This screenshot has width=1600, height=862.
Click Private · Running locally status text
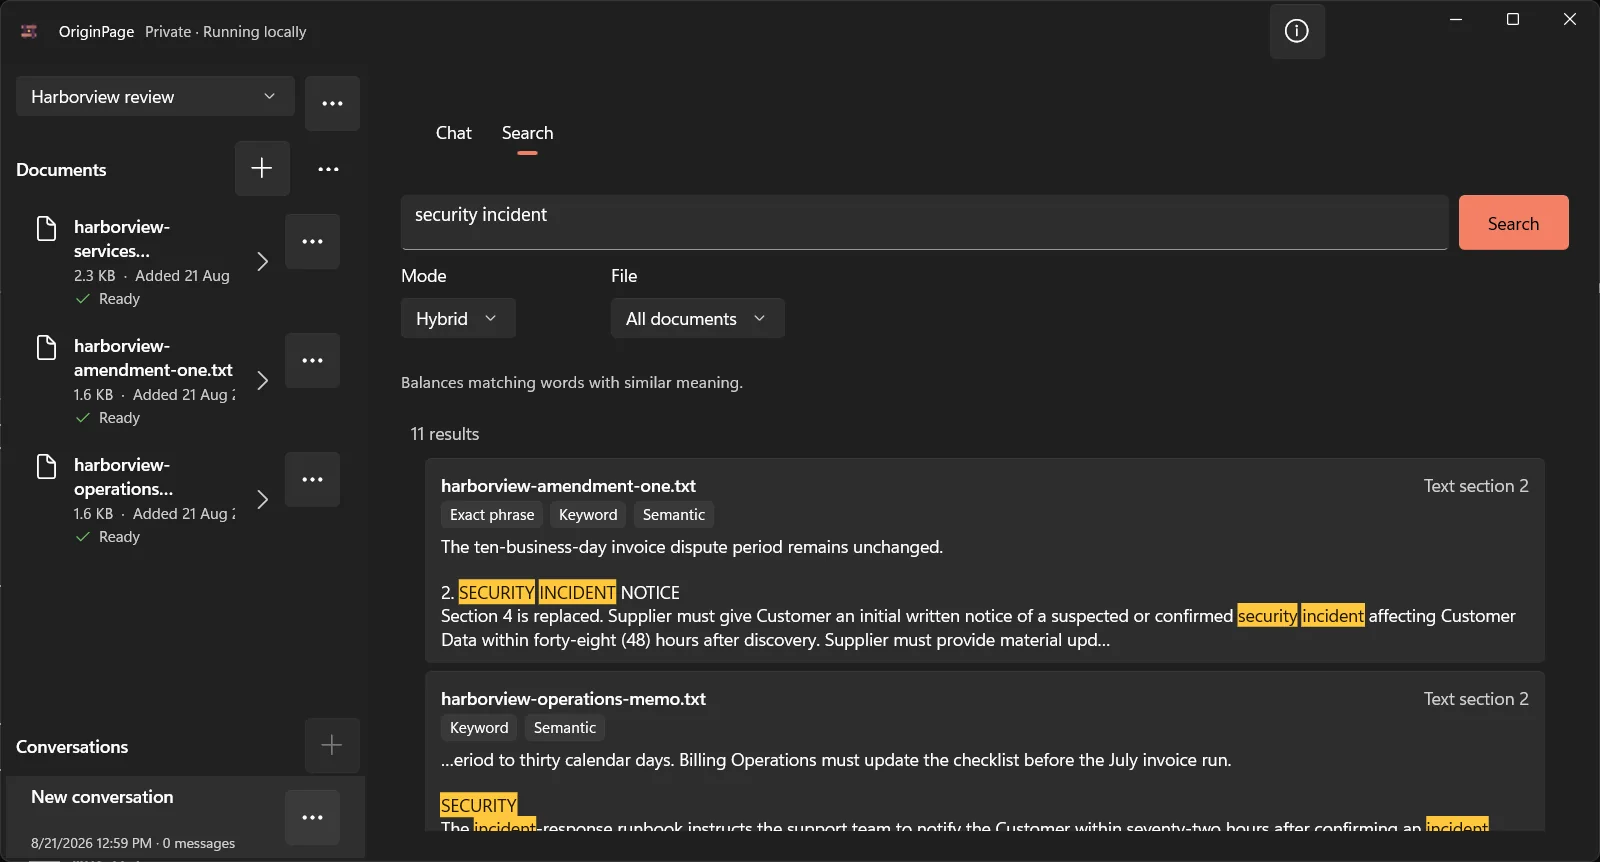coord(226,31)
